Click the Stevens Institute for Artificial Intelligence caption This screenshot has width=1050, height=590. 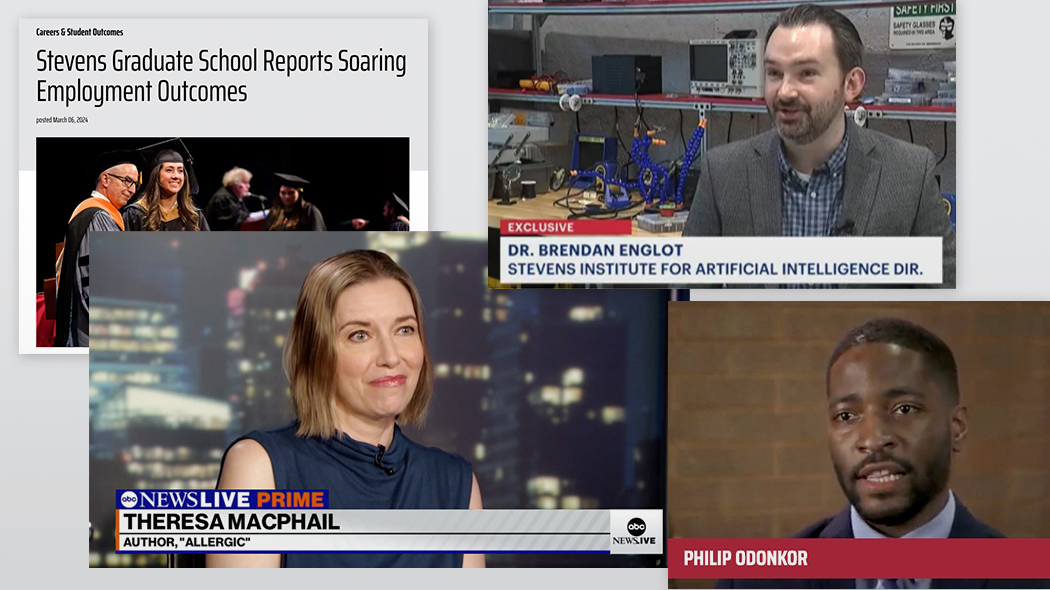(x=715, y=269)
